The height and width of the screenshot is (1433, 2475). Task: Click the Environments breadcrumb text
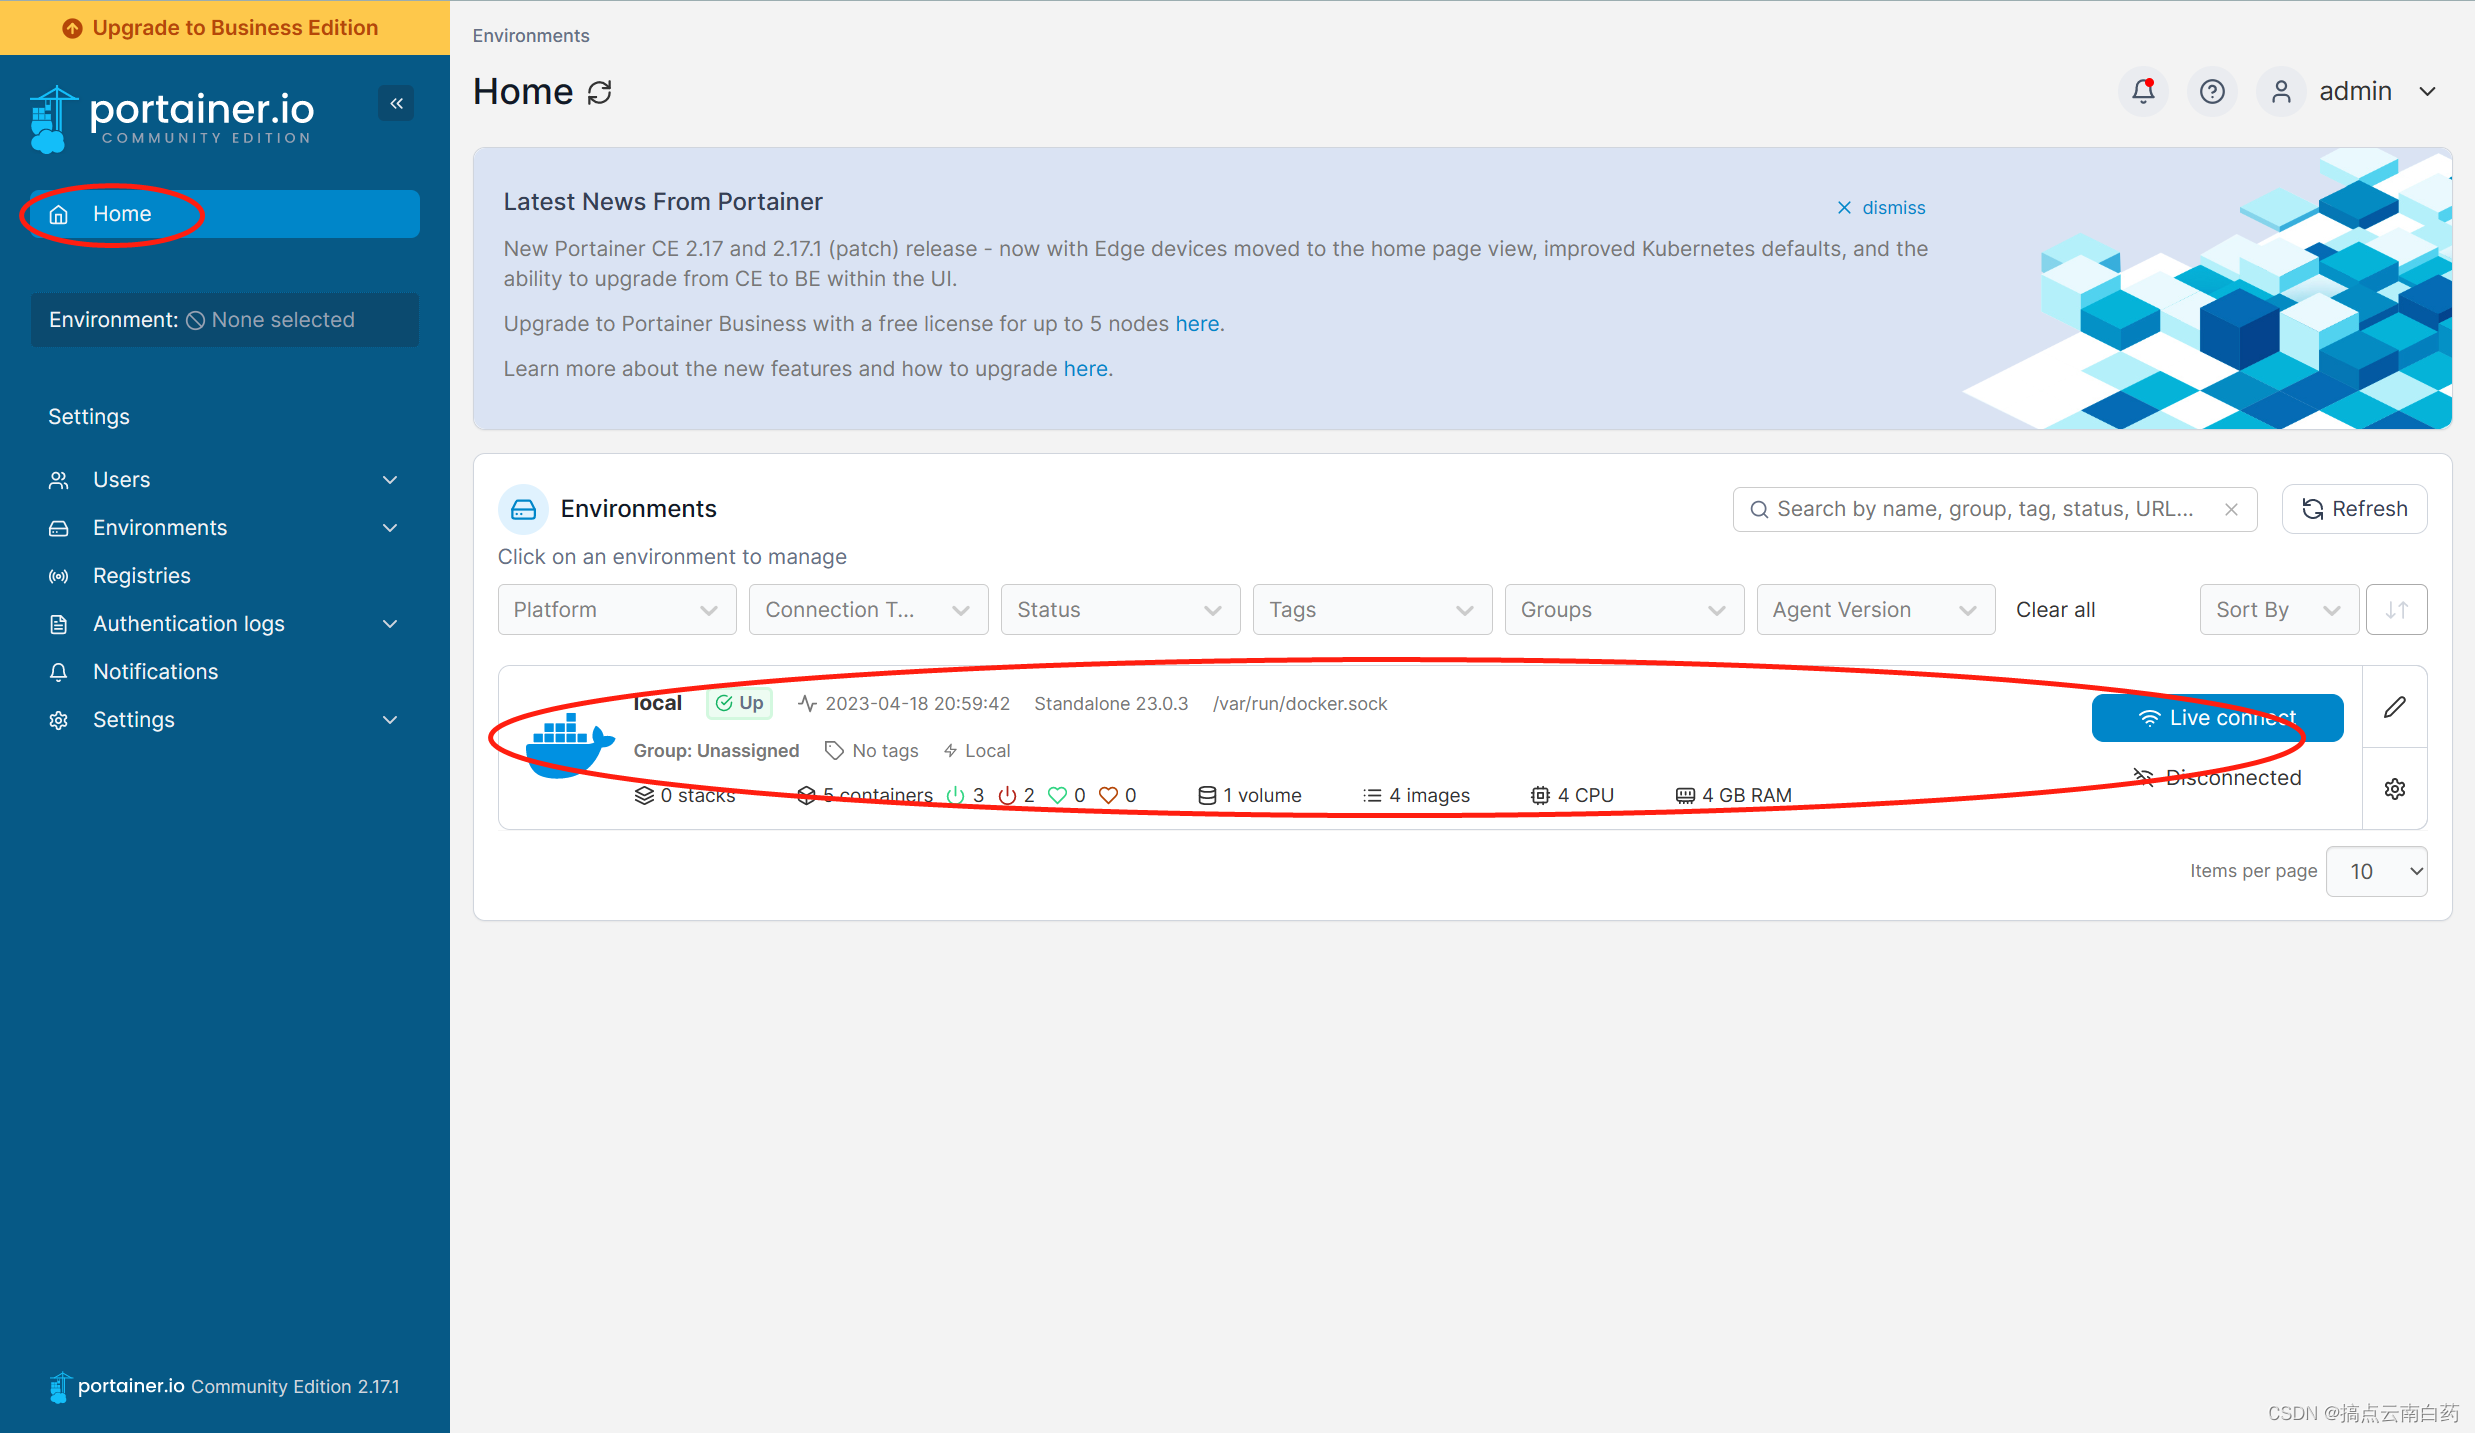(x=531, y=36)
